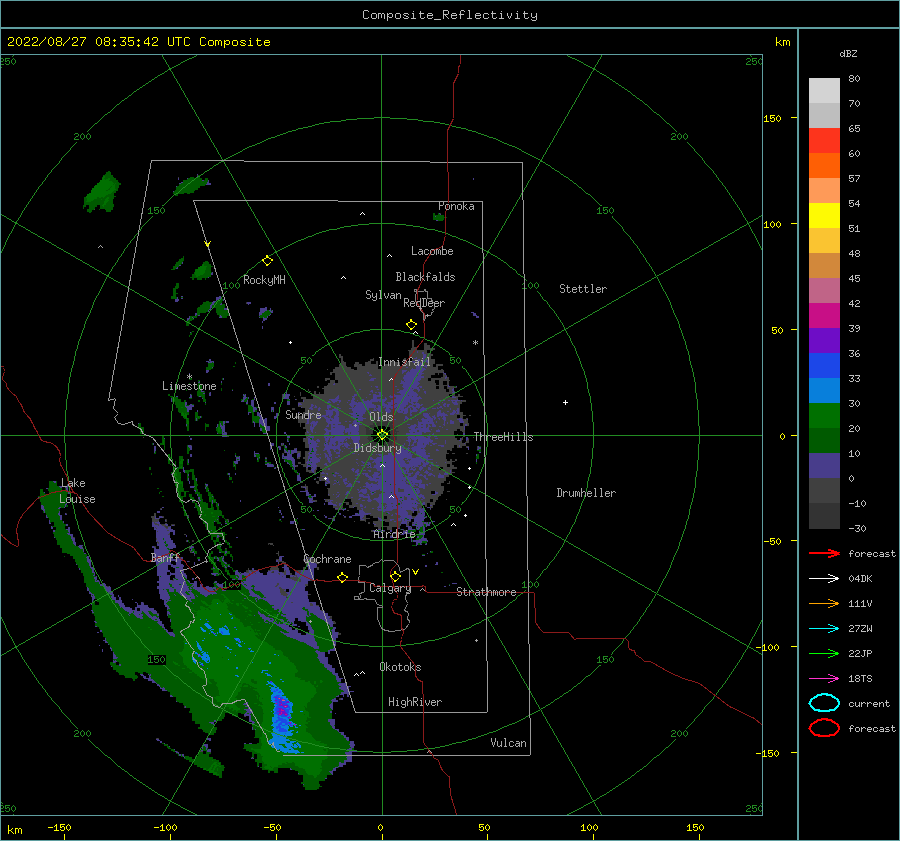Viewport: 900px width, 841px height.
Task: Pick the green 20-30 dBZ swatch
Action: [824, 415]
